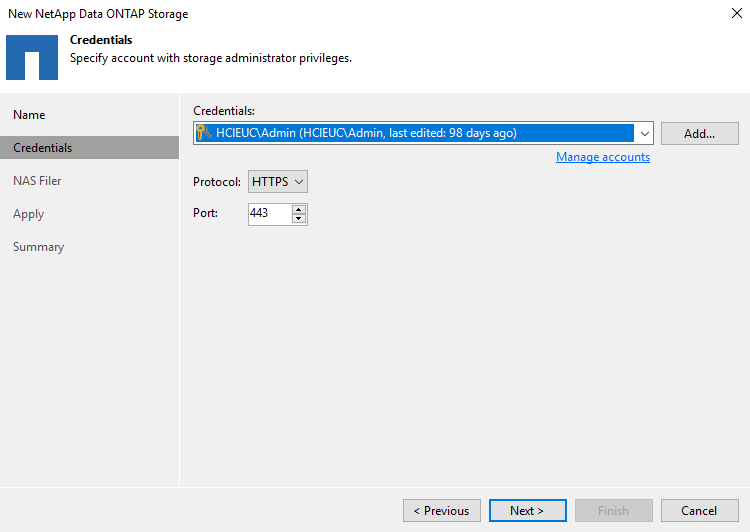Decrease port value with down arrow
750x532 pixels.
coord(298,218)
